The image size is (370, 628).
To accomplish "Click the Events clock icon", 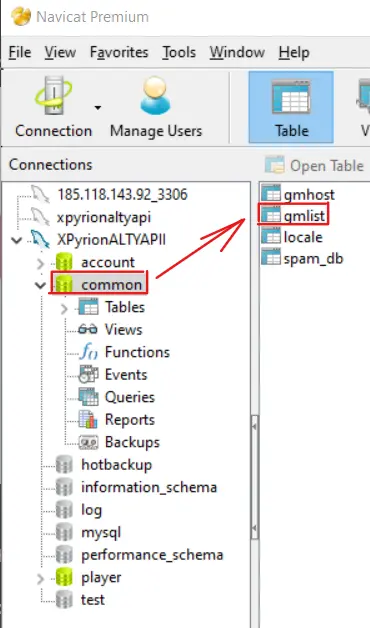I will [88, 374].
